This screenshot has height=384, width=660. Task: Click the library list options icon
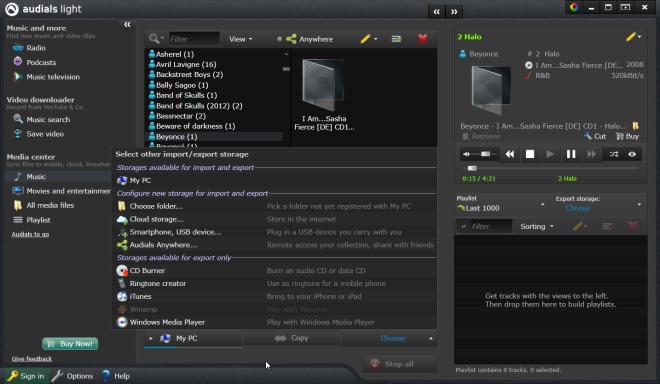(x=396, y=39)
